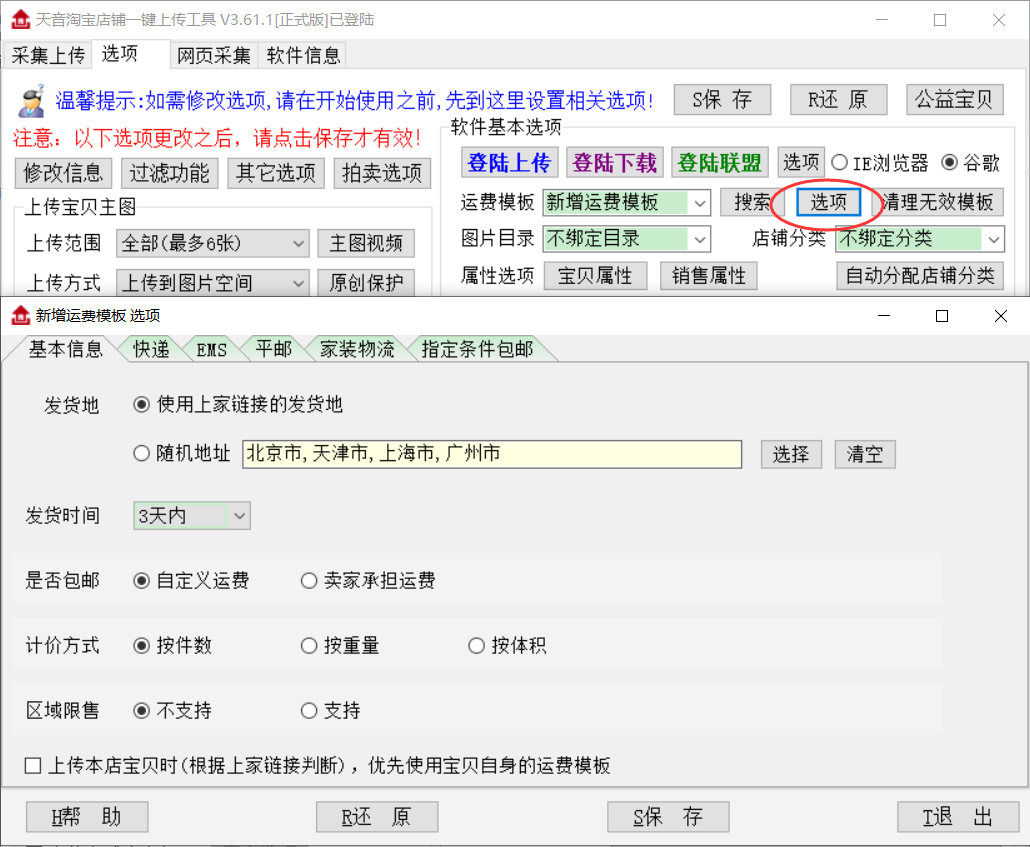Open the 指定条件包邮 tab
This screenshot has height=847, width=1030.
coord(477,349)
